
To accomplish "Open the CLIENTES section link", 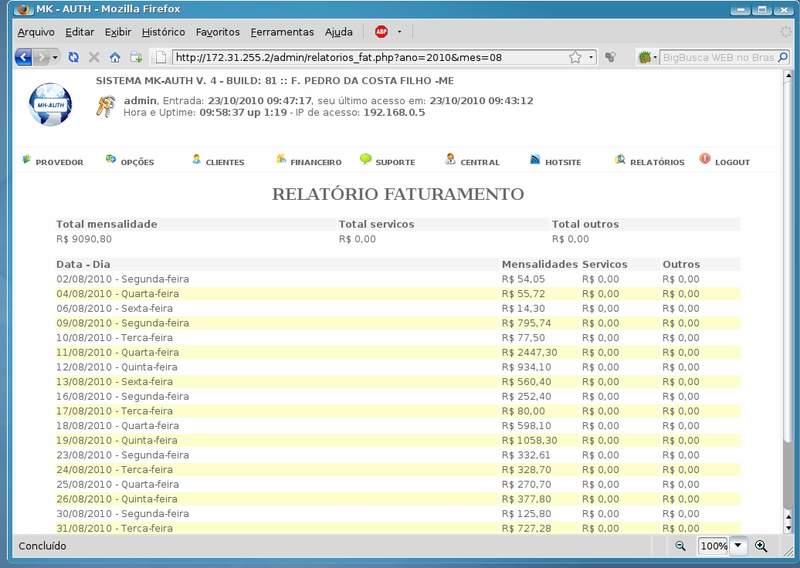I will [225, 162].
